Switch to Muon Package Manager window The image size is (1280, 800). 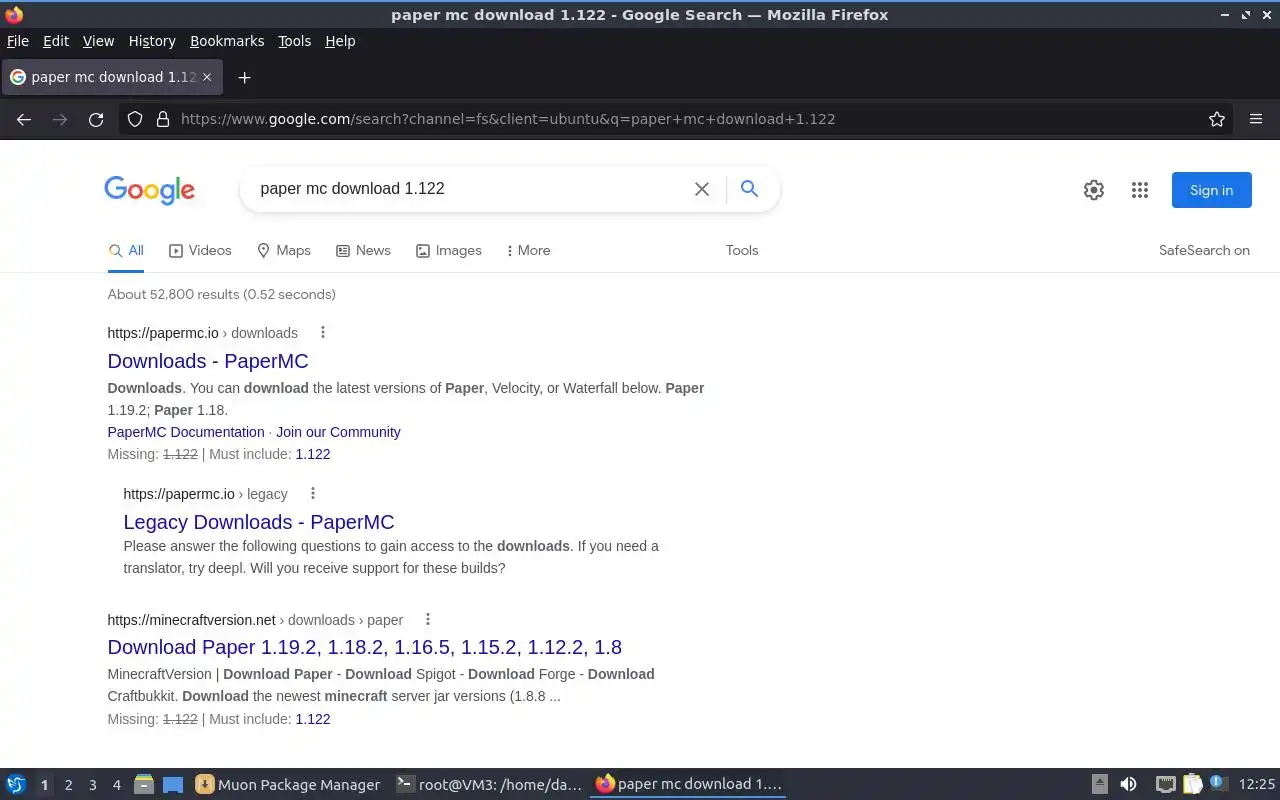[x=288, y=784]
